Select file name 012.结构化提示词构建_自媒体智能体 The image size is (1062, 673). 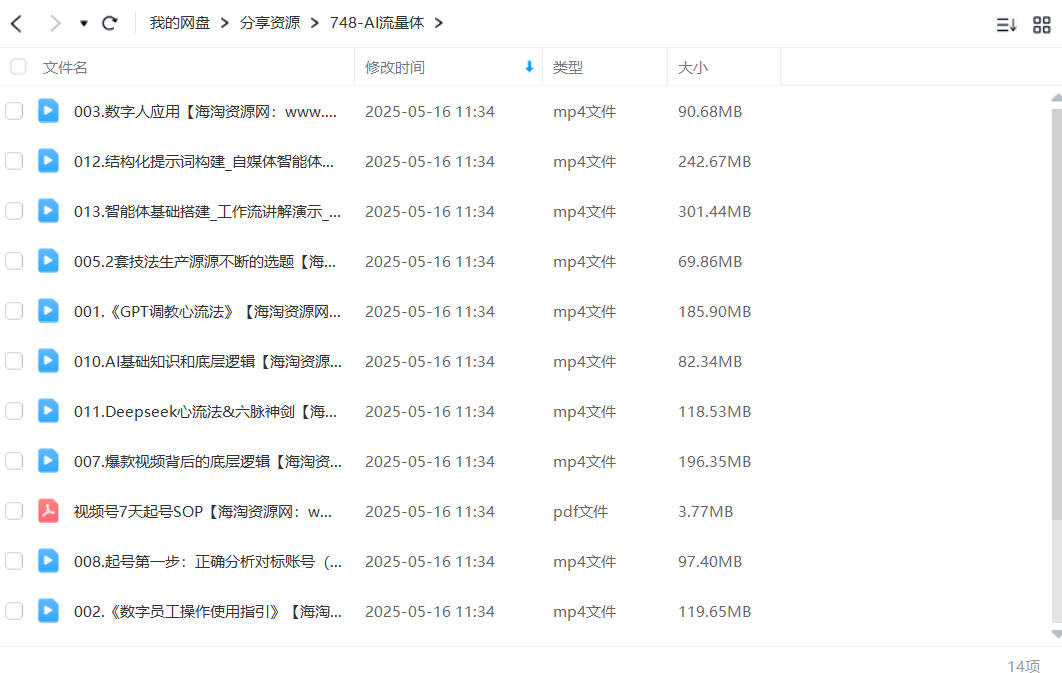point(204,162)
